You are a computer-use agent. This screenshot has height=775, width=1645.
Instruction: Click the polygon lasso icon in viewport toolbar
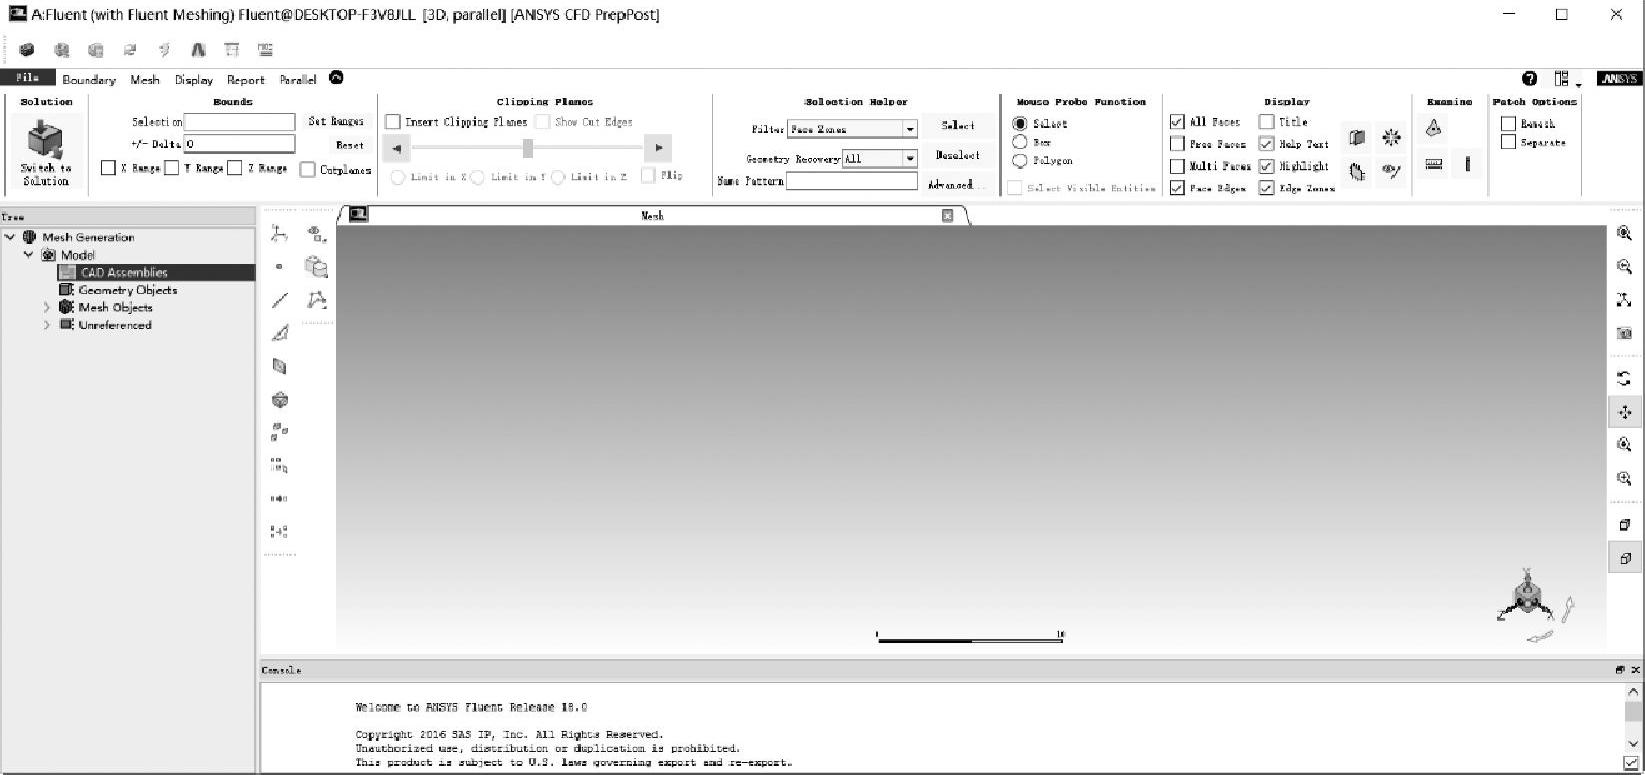click(316, 300)
